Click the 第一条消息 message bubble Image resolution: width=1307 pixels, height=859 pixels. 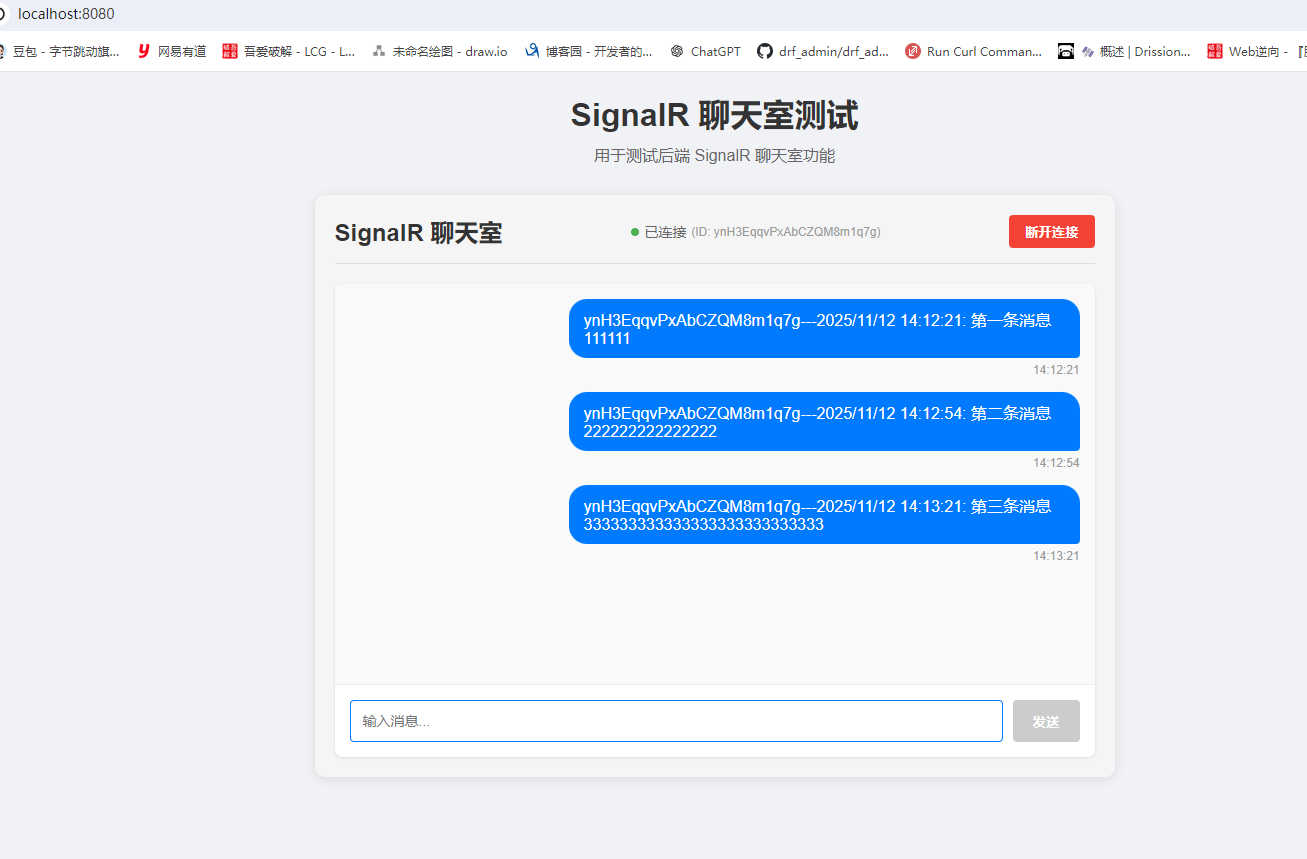pos(824,328)
